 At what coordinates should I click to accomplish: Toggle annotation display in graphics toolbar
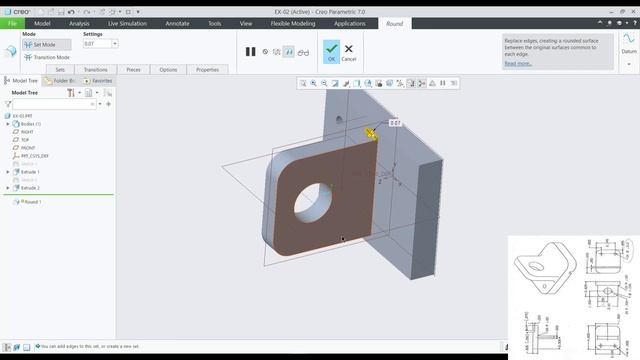click(x=411, y=83)
